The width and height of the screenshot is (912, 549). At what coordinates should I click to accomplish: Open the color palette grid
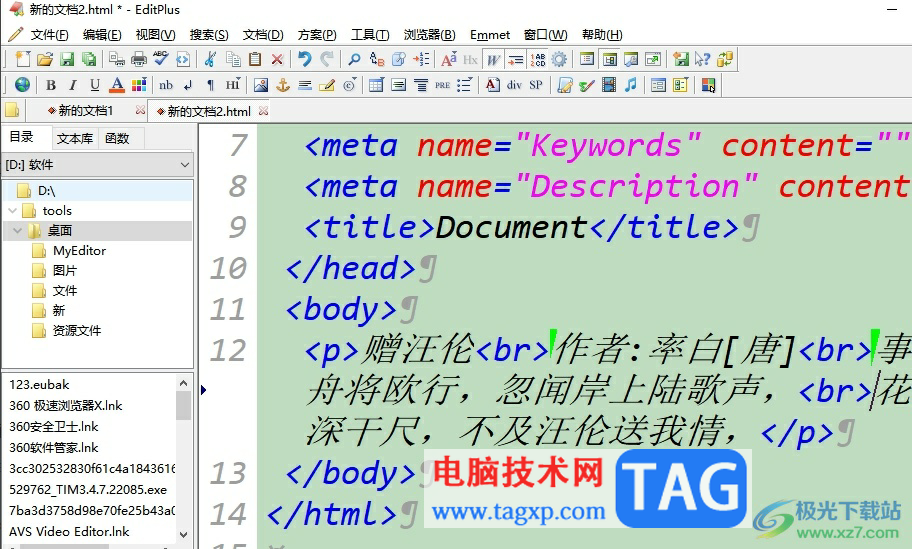pyautogui.click(x=138, y=85)
